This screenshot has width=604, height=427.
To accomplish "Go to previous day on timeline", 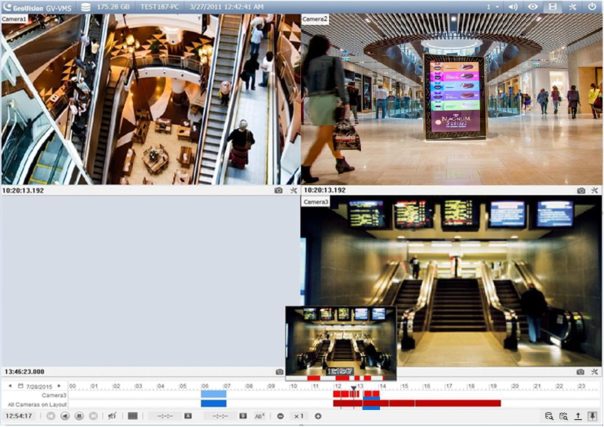I will click(9, 385).
